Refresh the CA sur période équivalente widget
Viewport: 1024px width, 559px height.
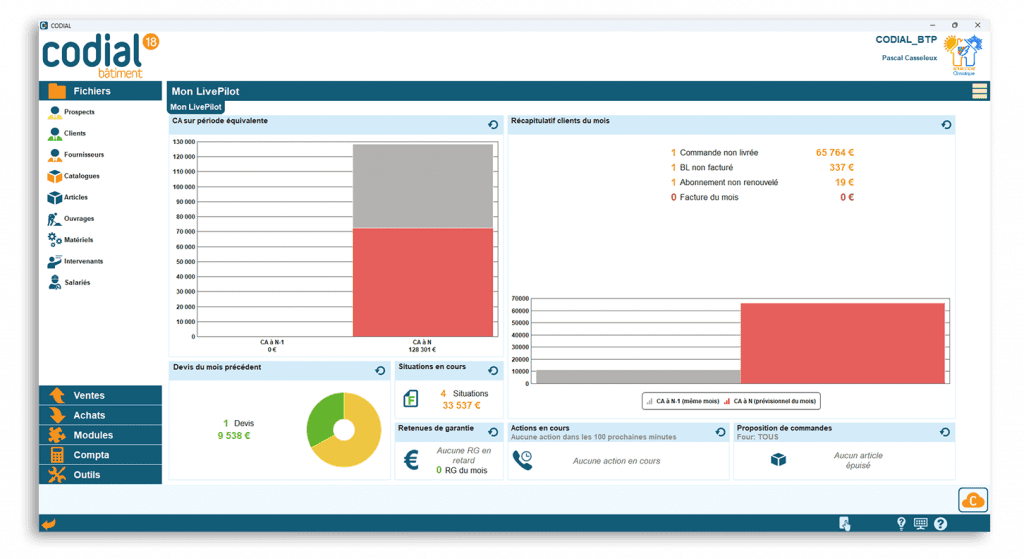coord(493,125)
